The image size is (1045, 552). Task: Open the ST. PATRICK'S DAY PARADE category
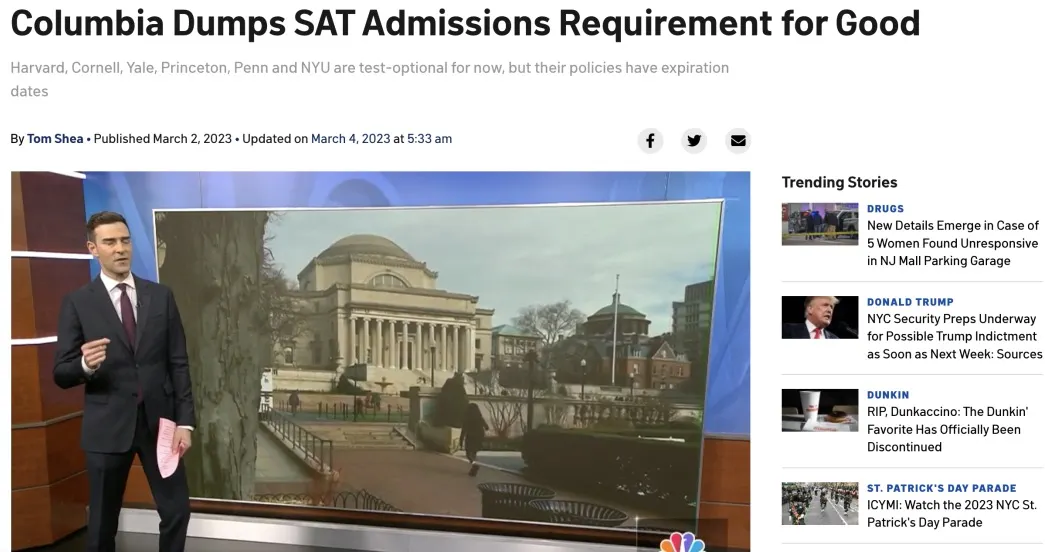tap(941, 488)
